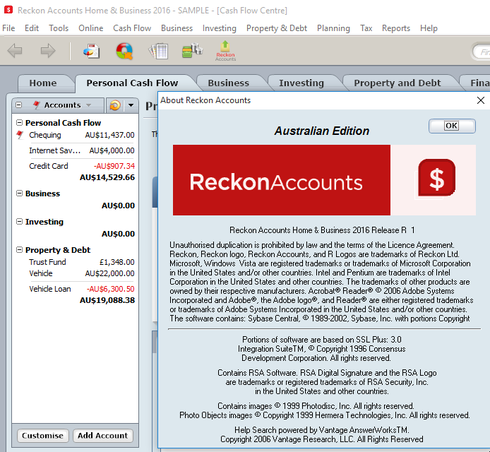Open the Cash Flow menu
This screenshot has height=452, width=490.
(132, 28)
